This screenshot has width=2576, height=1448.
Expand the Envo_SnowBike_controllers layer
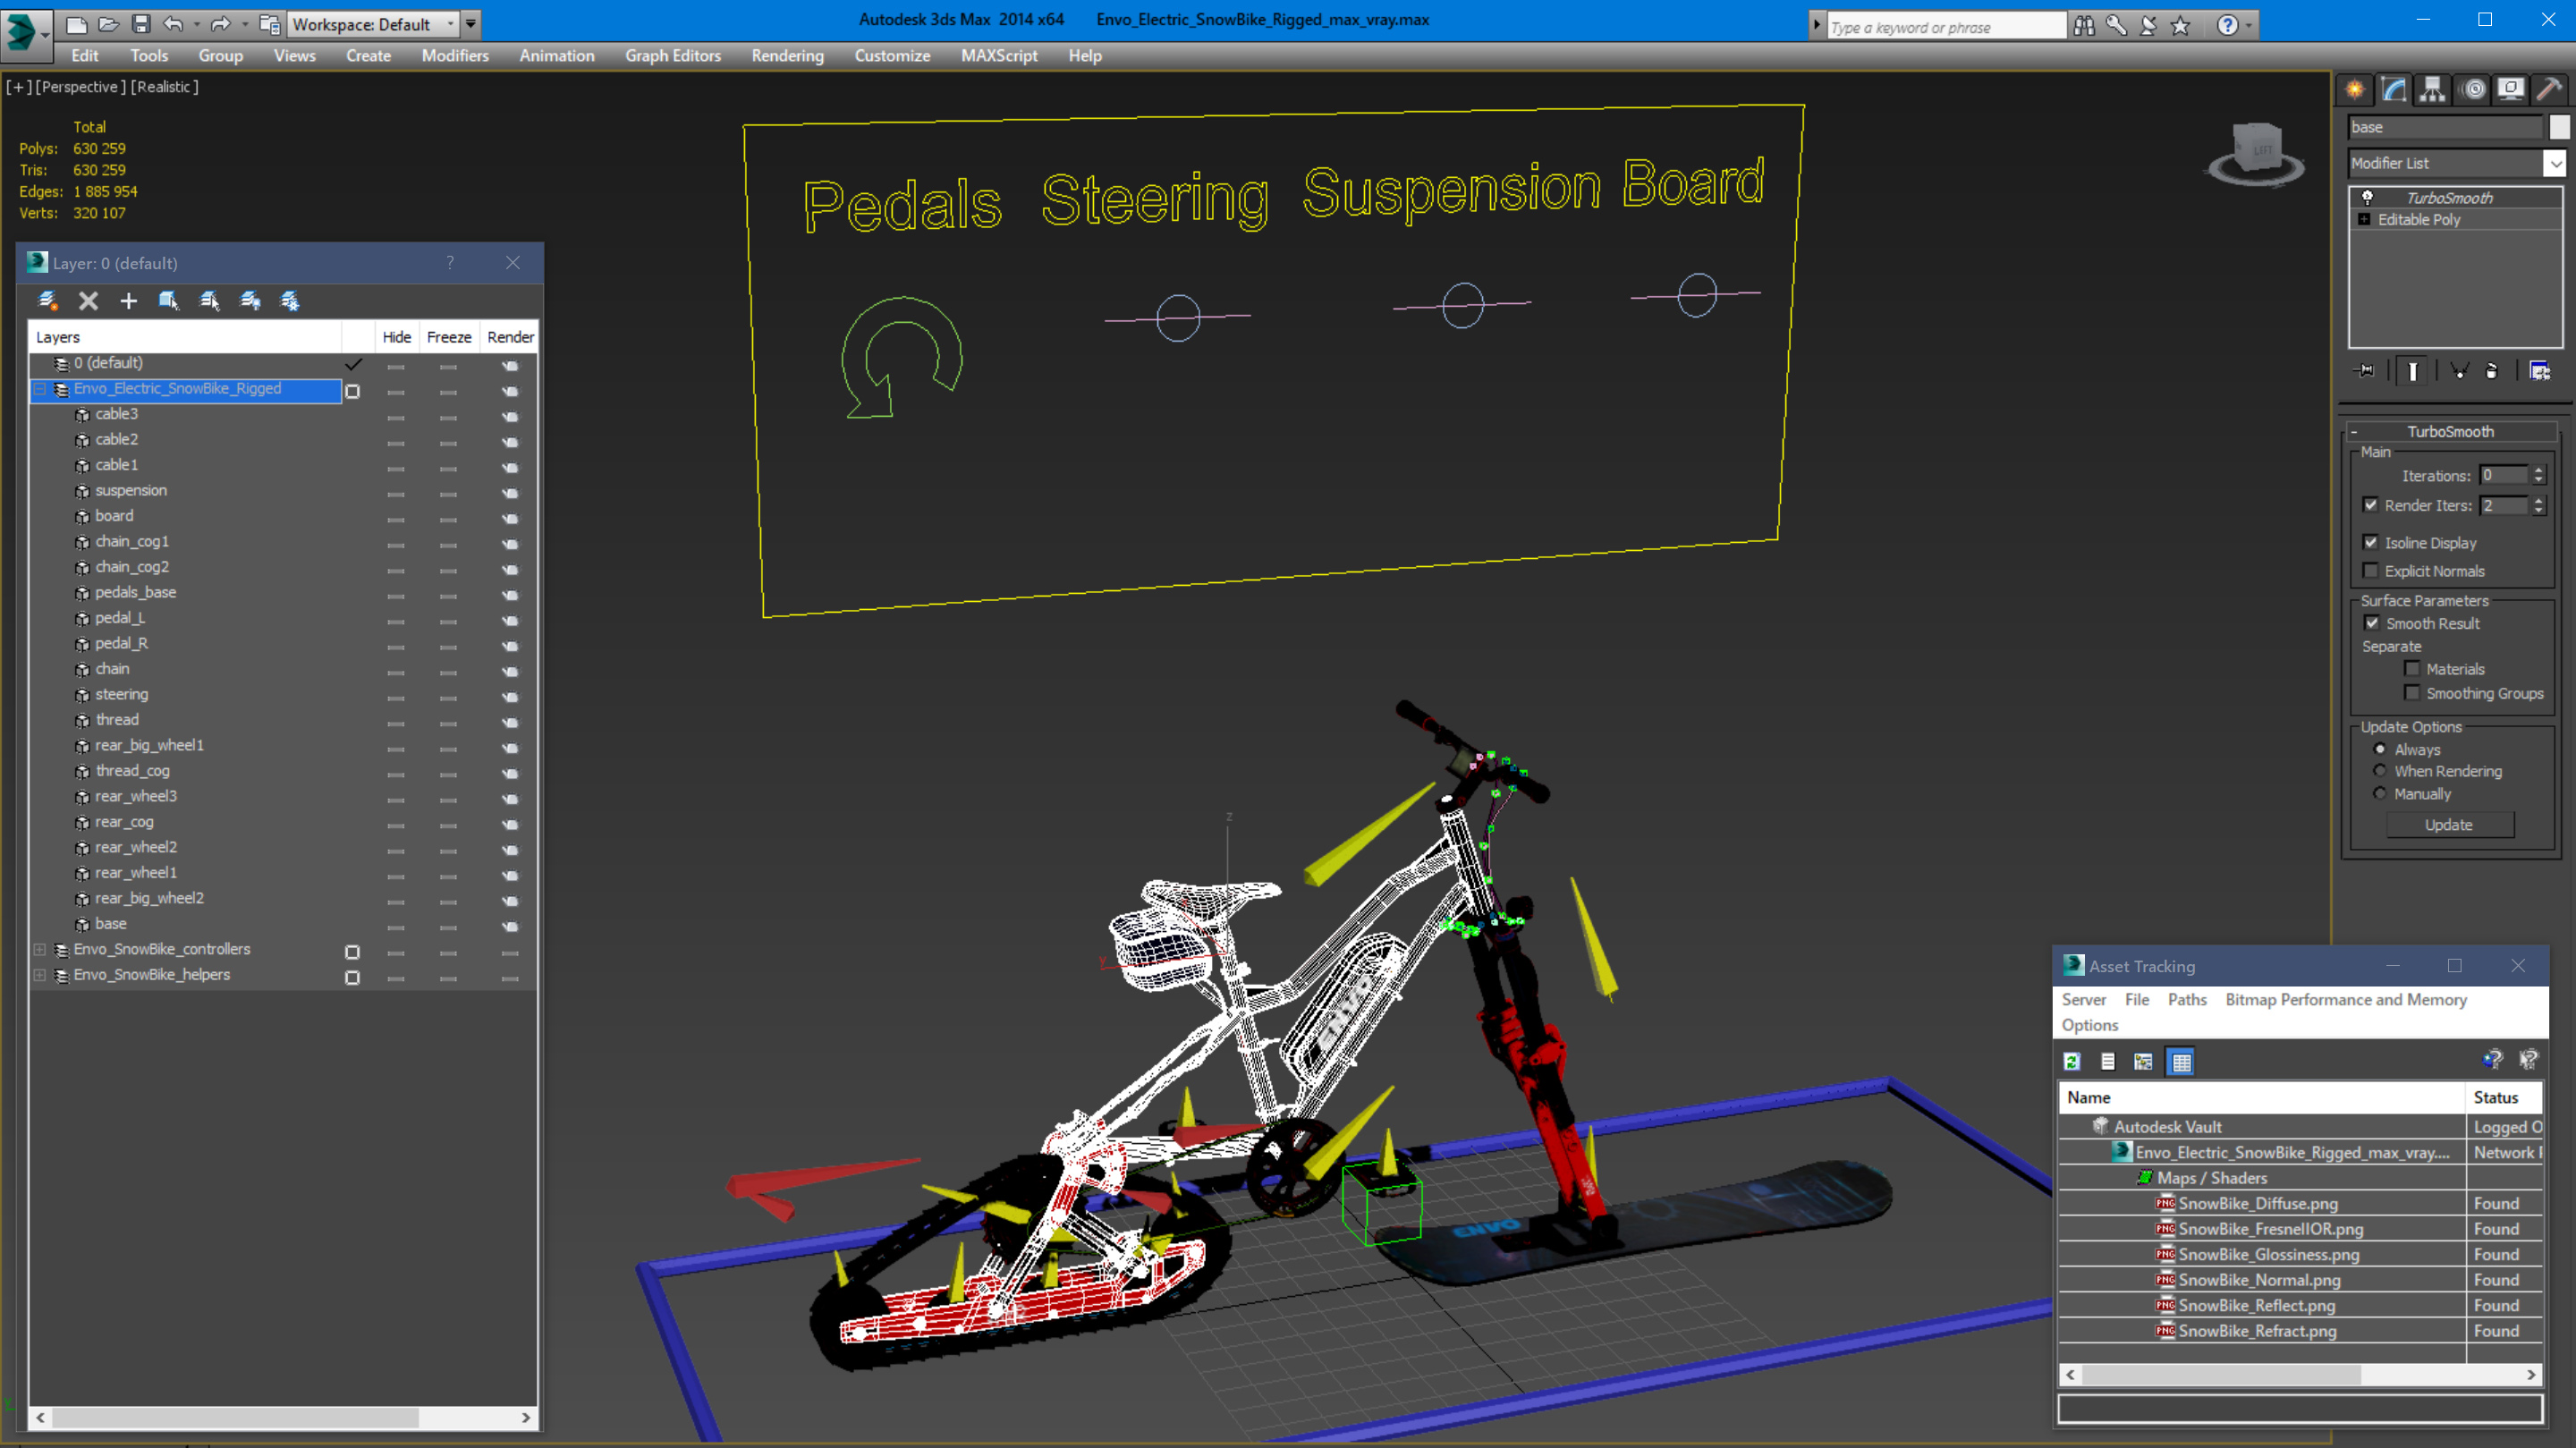(40, 950)
